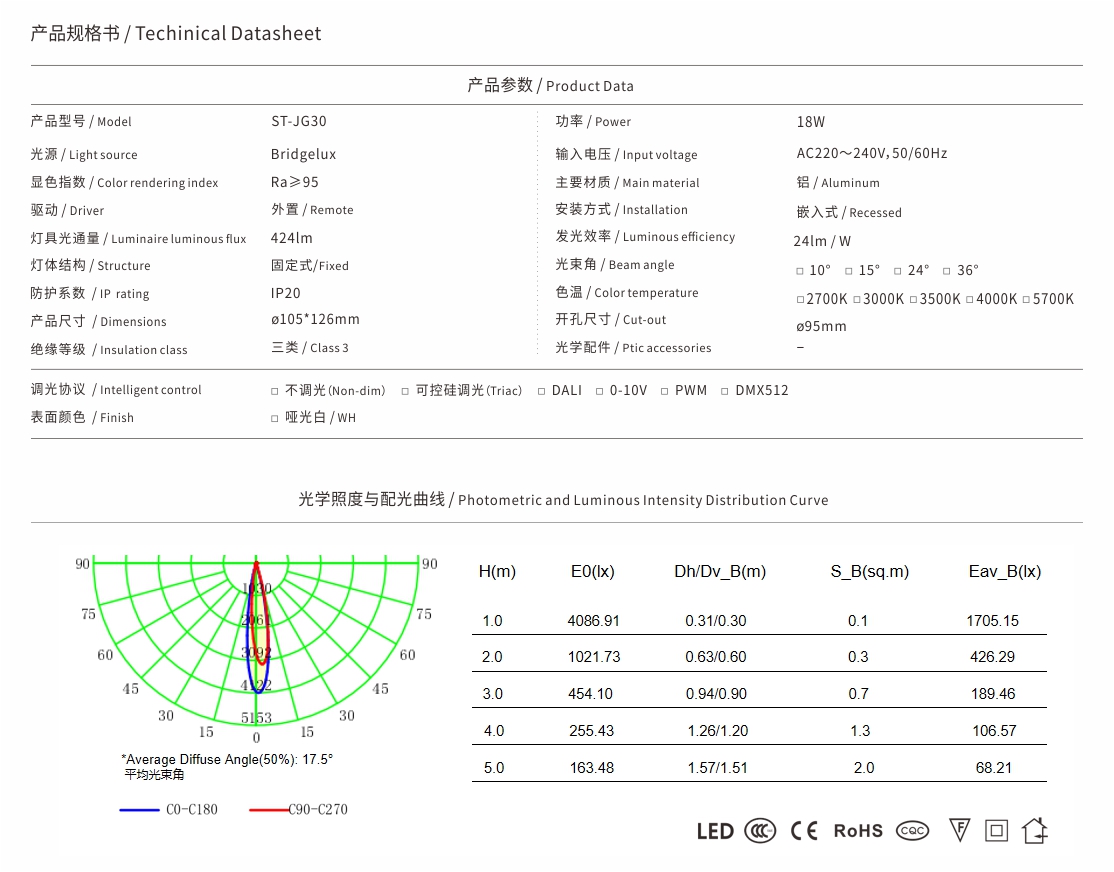Screen dimensions: 1114x872
Task: Click the E0 value 4086.91
Action: tap(593, 621)
